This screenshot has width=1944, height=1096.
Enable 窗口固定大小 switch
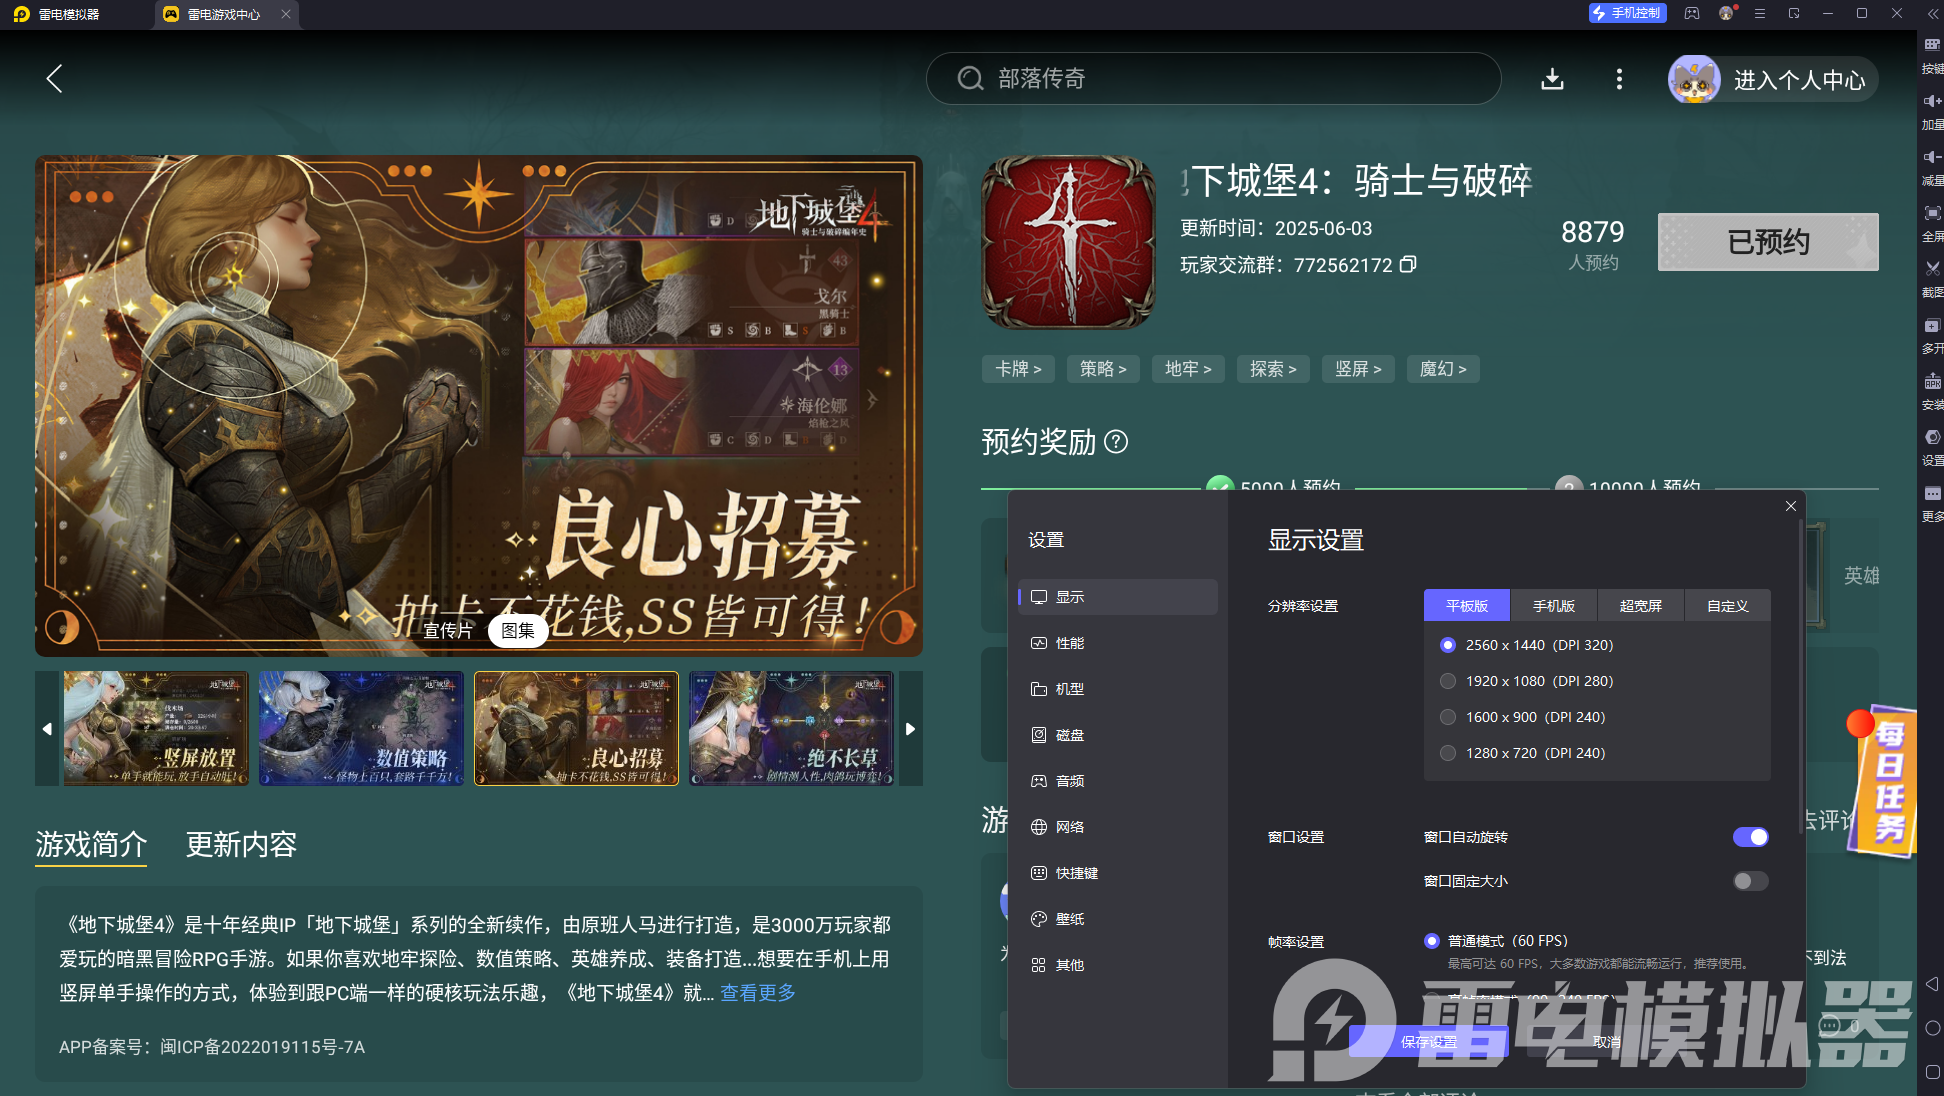pyautogui.click(x=1750, y=881)
